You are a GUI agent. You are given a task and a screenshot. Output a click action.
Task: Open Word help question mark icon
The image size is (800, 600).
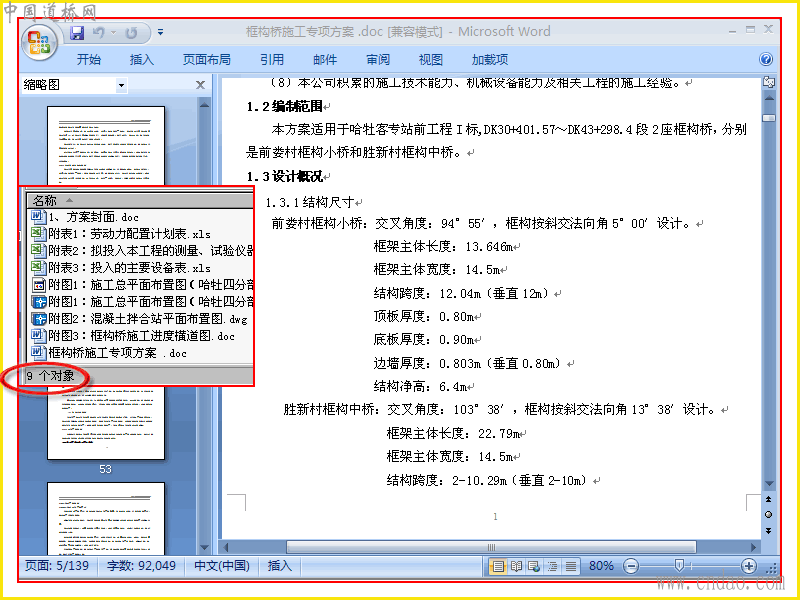click(x=765, y=59)
